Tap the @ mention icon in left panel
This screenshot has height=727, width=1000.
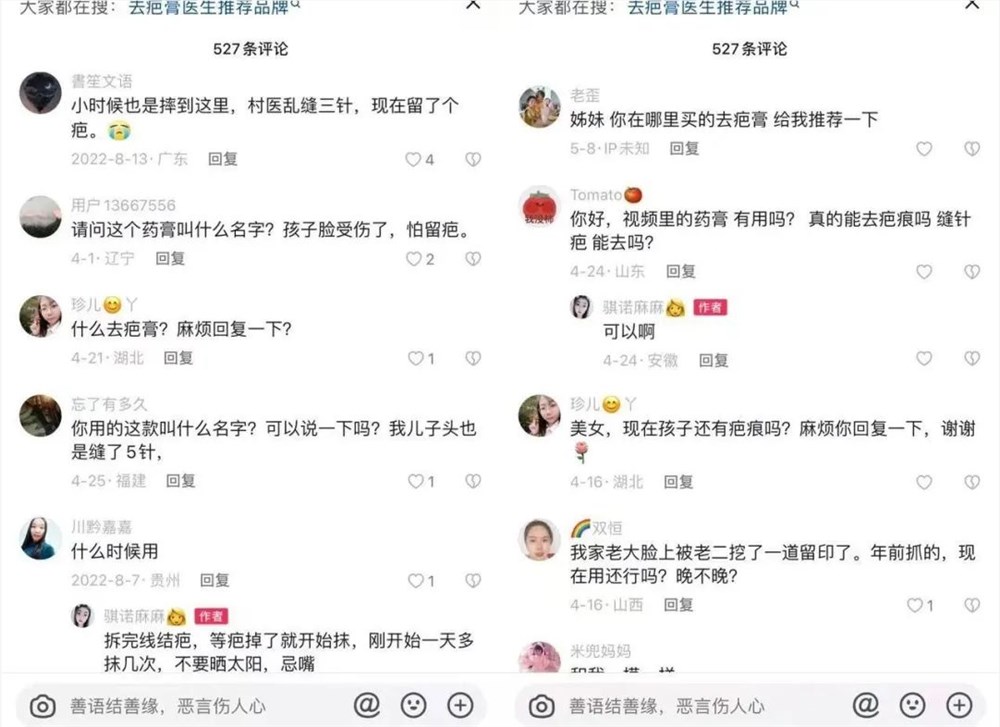pyautogui.click(x=367, y=705)
